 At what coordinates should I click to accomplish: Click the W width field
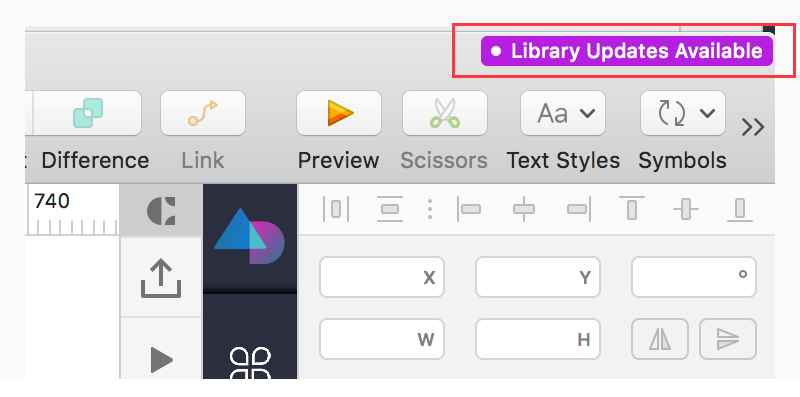[382, 339]
